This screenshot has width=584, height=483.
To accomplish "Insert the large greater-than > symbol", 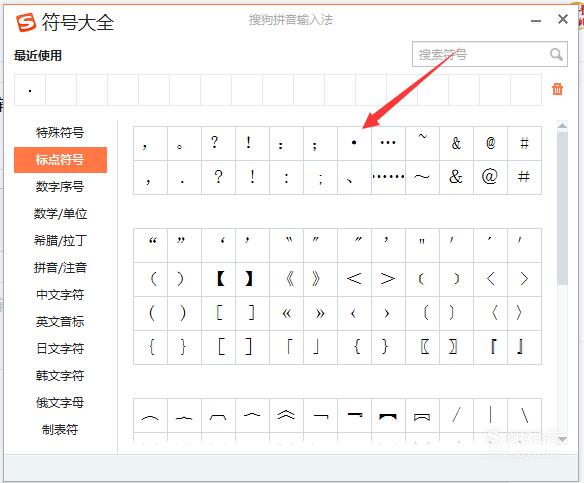I will (x=388, y=279).
